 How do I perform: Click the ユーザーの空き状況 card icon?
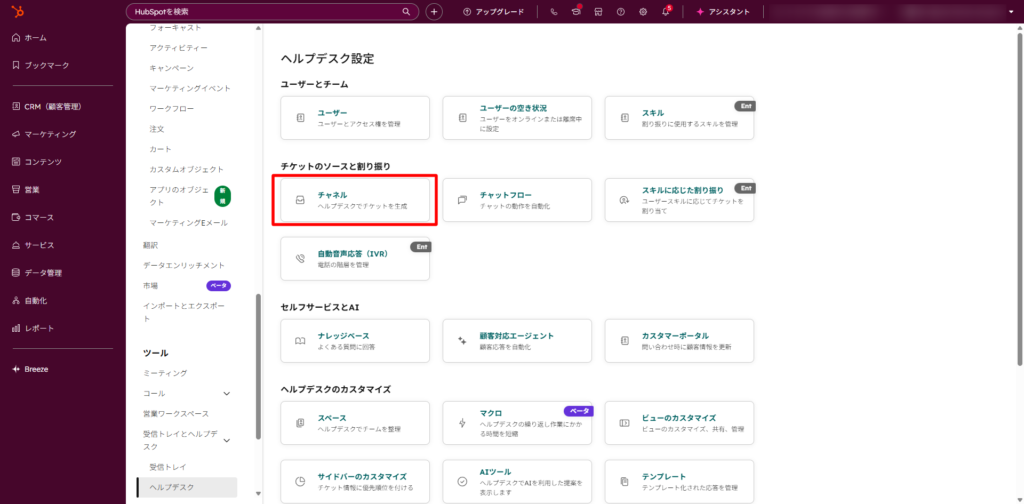tap(462, 118)
